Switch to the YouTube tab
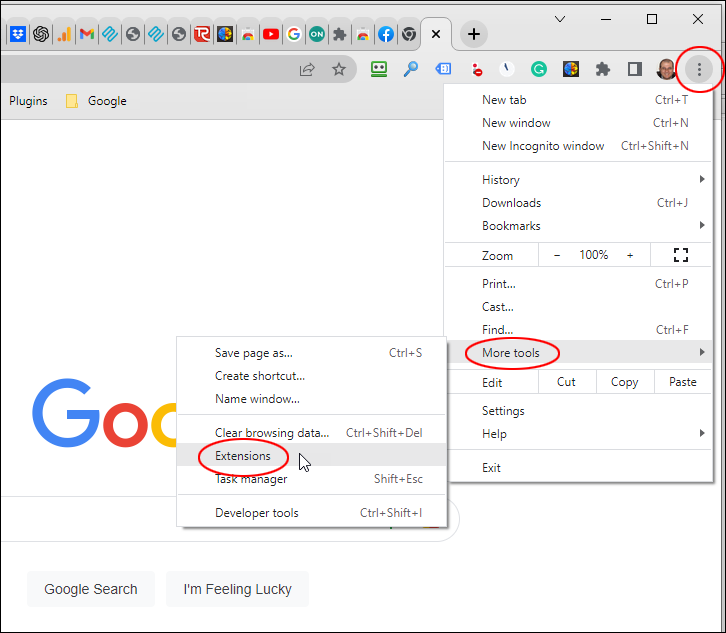Viewport: 726px width, 633px height. tap(271, 34)
